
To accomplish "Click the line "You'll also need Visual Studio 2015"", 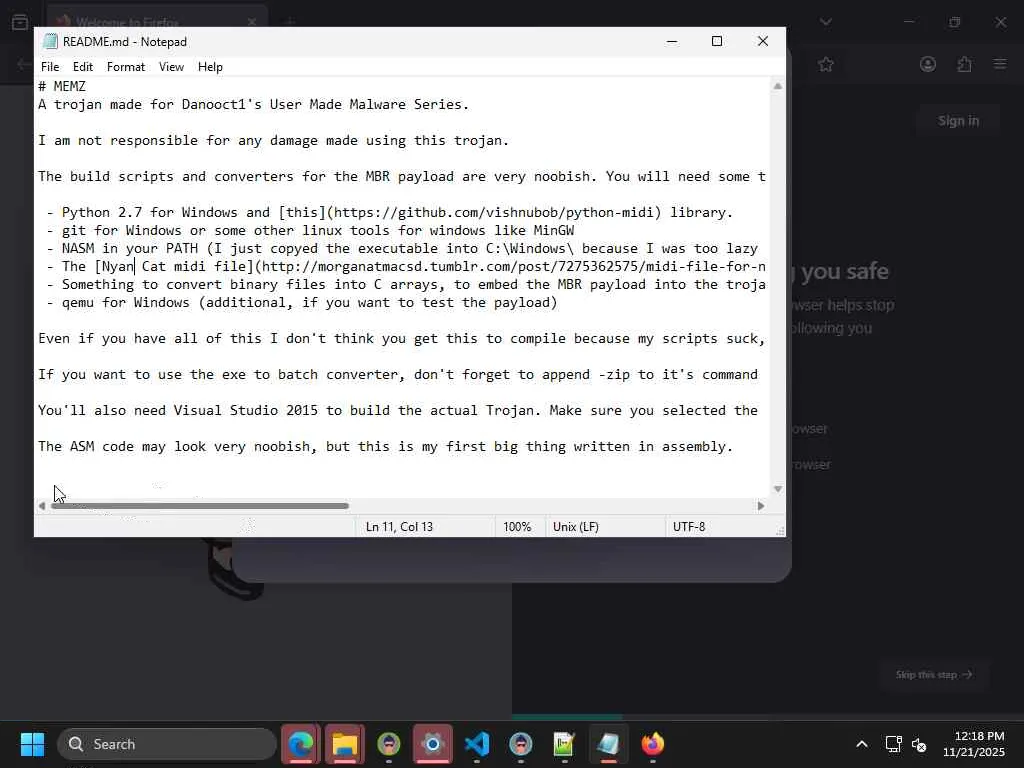I will [x=398, y=410].
